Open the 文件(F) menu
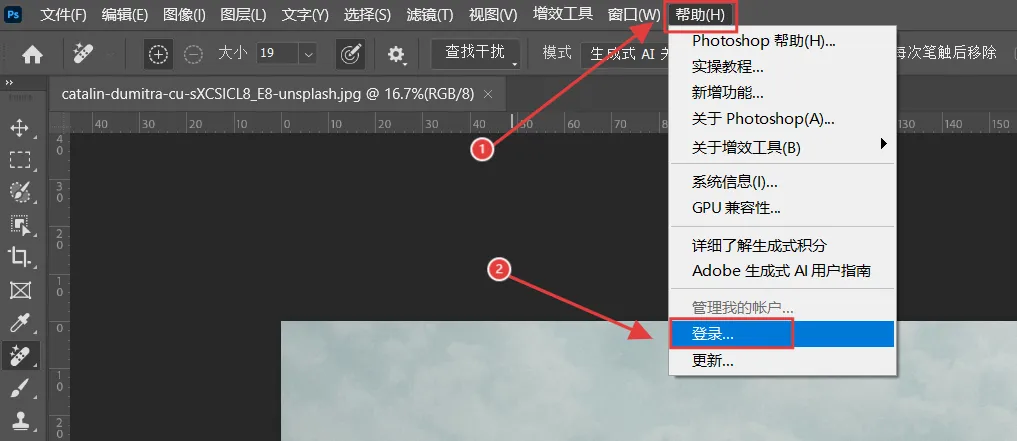The width and height of the screenshot is (1017, 441). 64,14
